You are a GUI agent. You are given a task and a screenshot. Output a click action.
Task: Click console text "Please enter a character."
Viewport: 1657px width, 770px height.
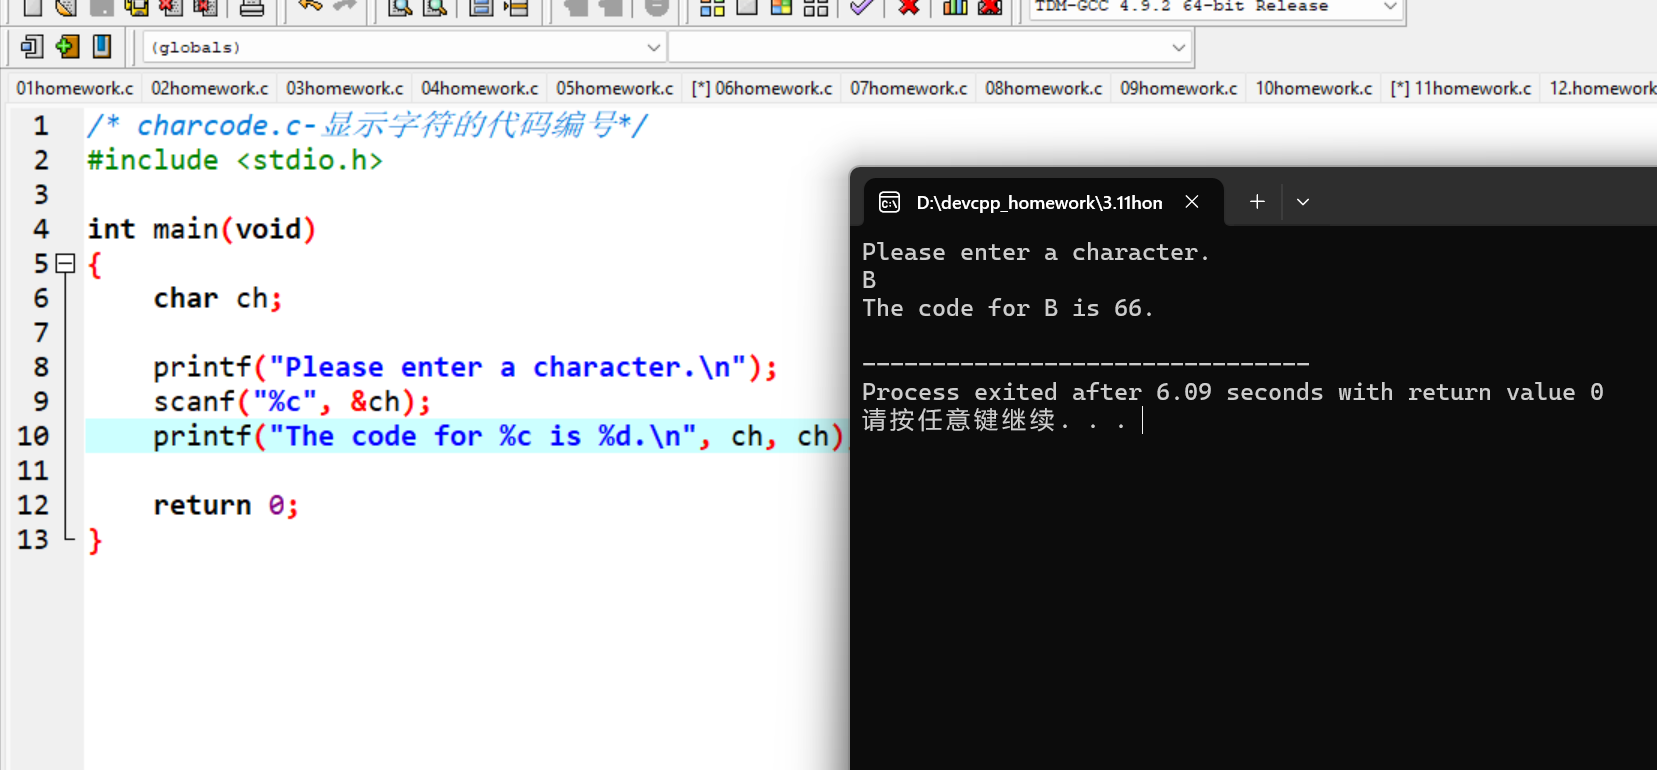tap(1036, 252)
